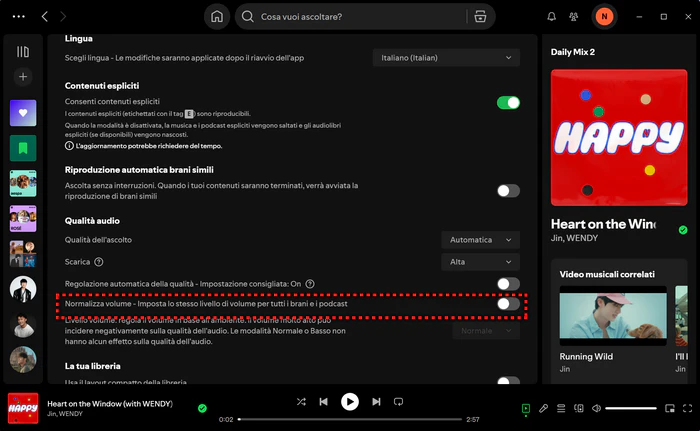Toggle autoplay of similar tracks switch

508,191
